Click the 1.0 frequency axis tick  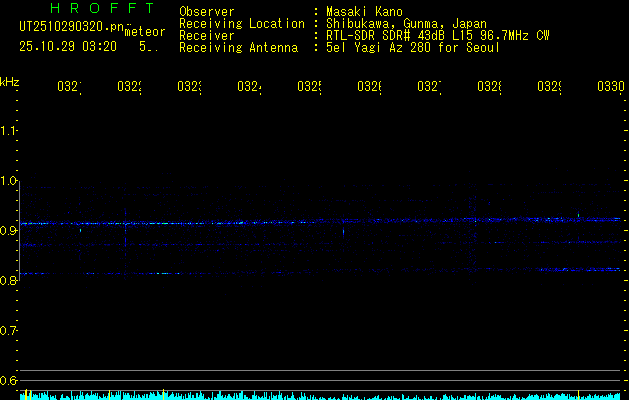[9, 181]
